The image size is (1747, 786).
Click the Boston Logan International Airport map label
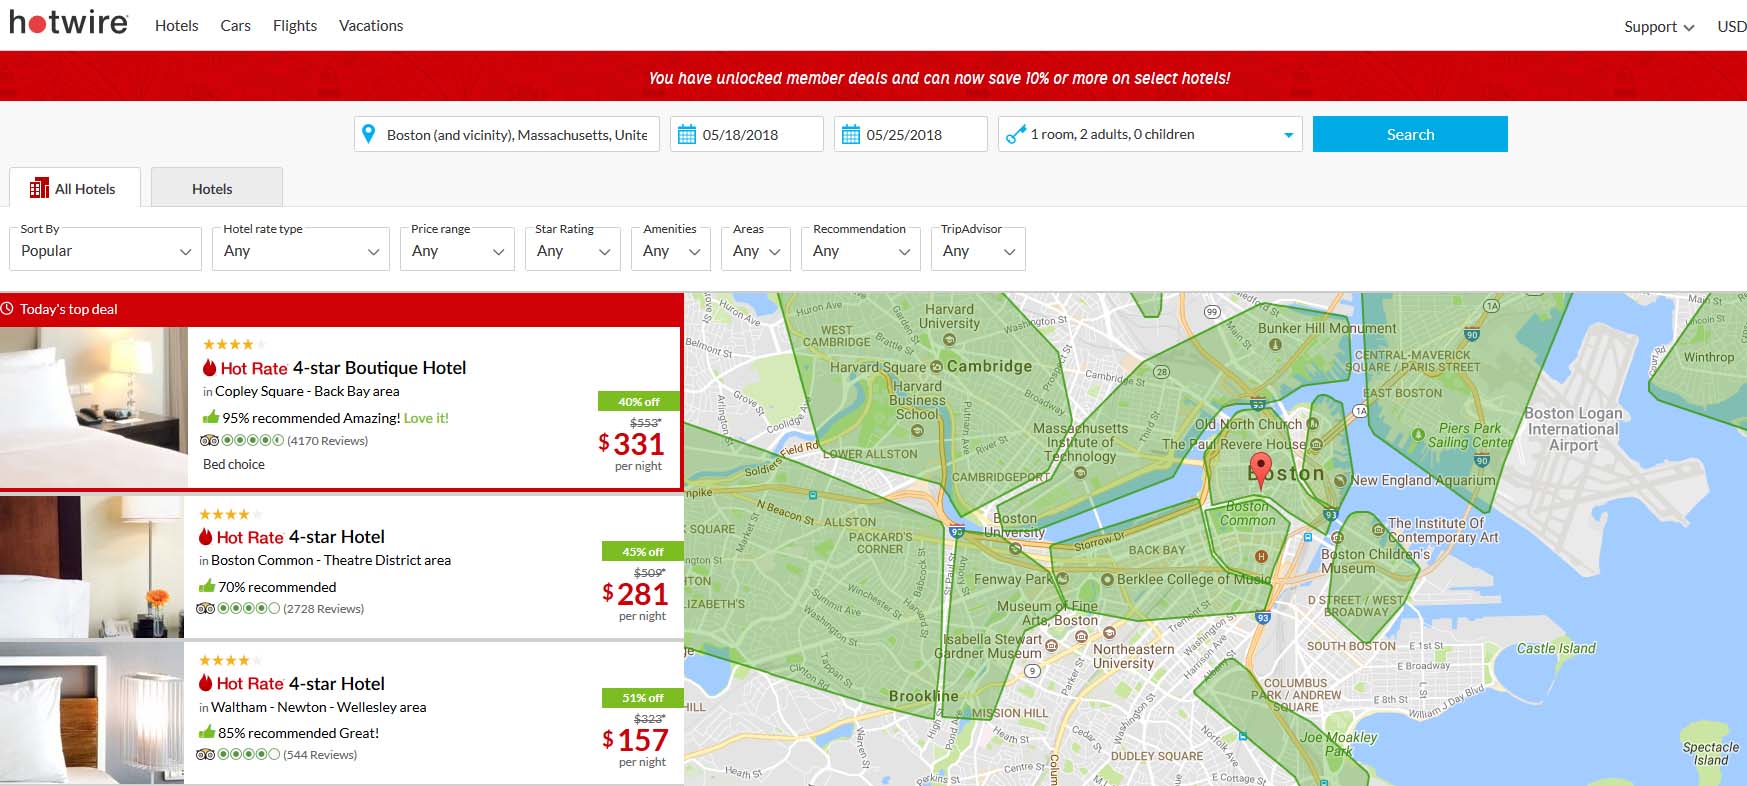(1573, 429)
